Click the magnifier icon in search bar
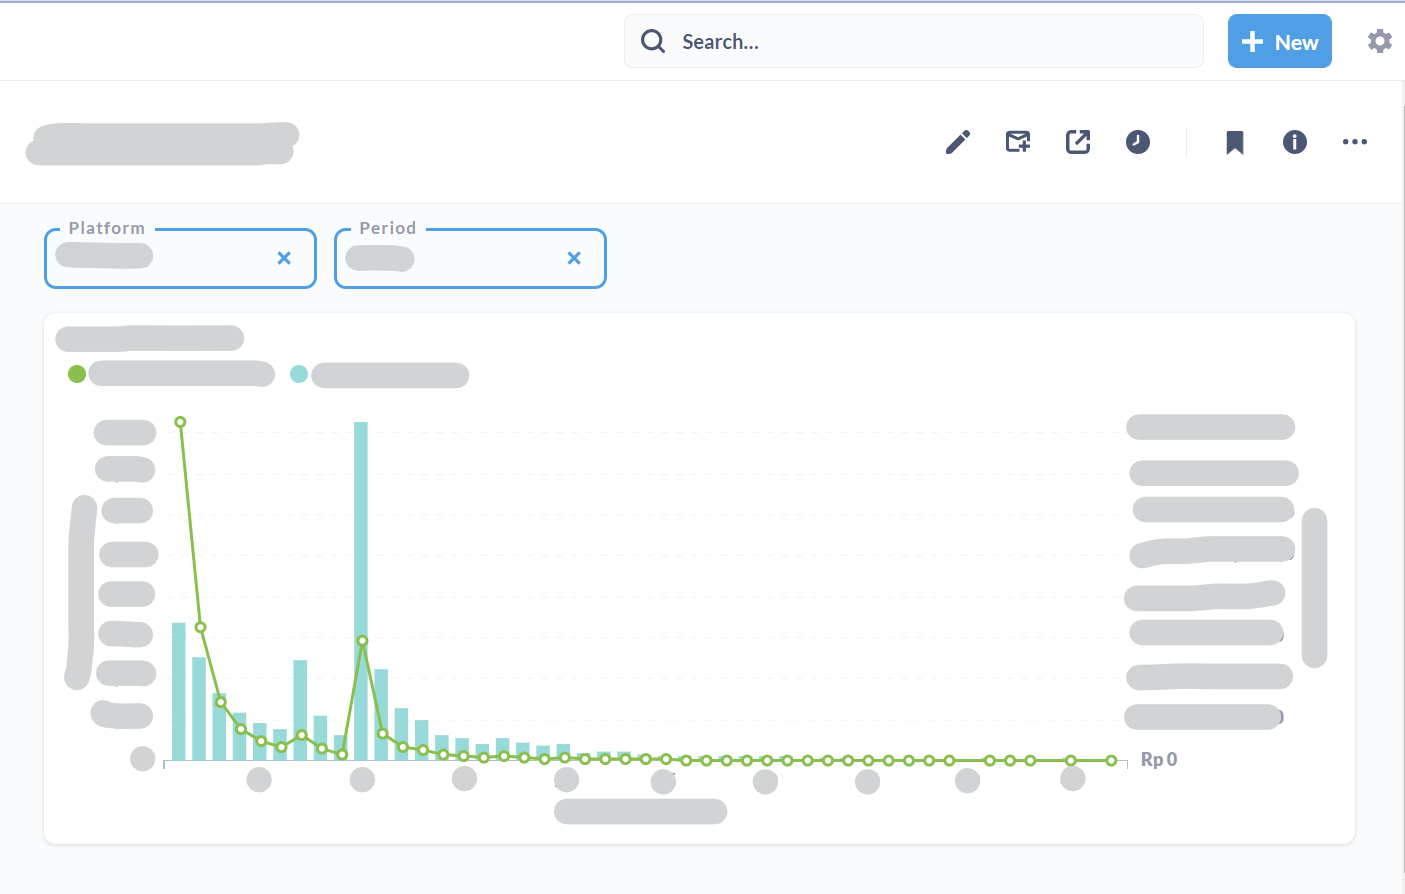Viewport: 1405px width, 894px height. [653, 41]
